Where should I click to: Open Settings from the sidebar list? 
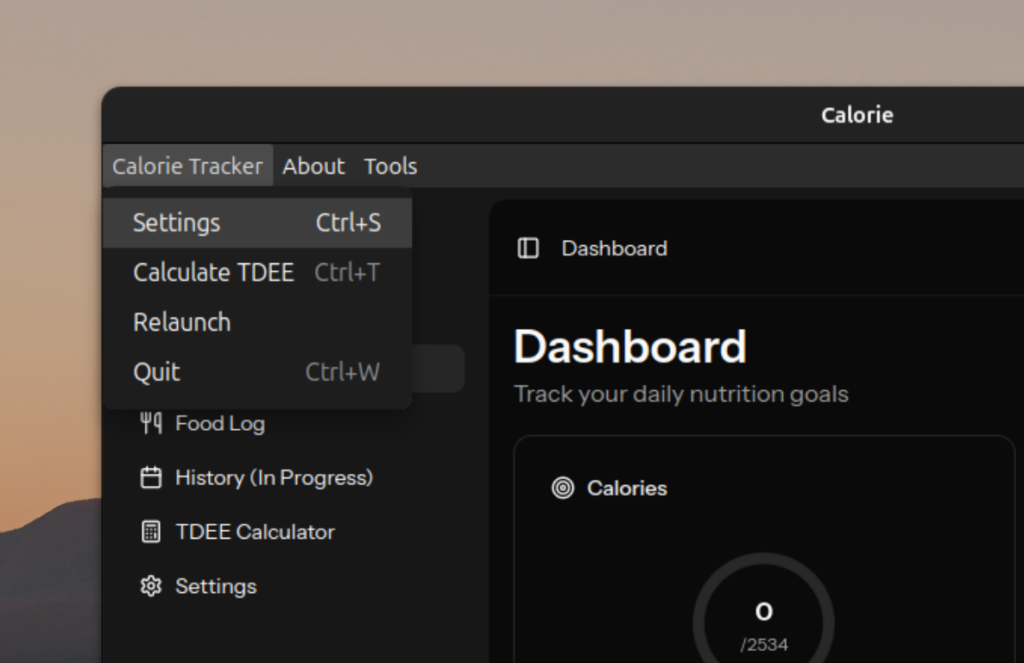pyautogui.click(x=216, y=586)
